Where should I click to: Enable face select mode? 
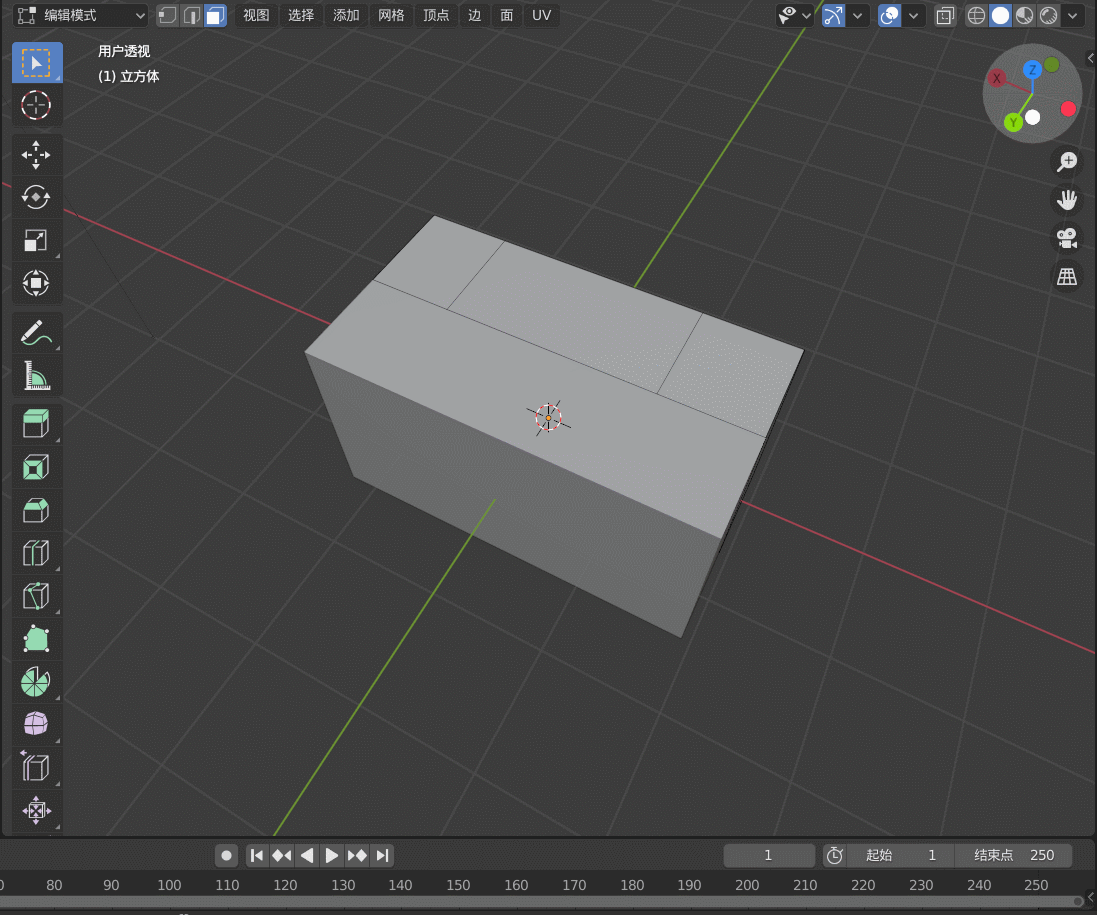coord(215,15)
